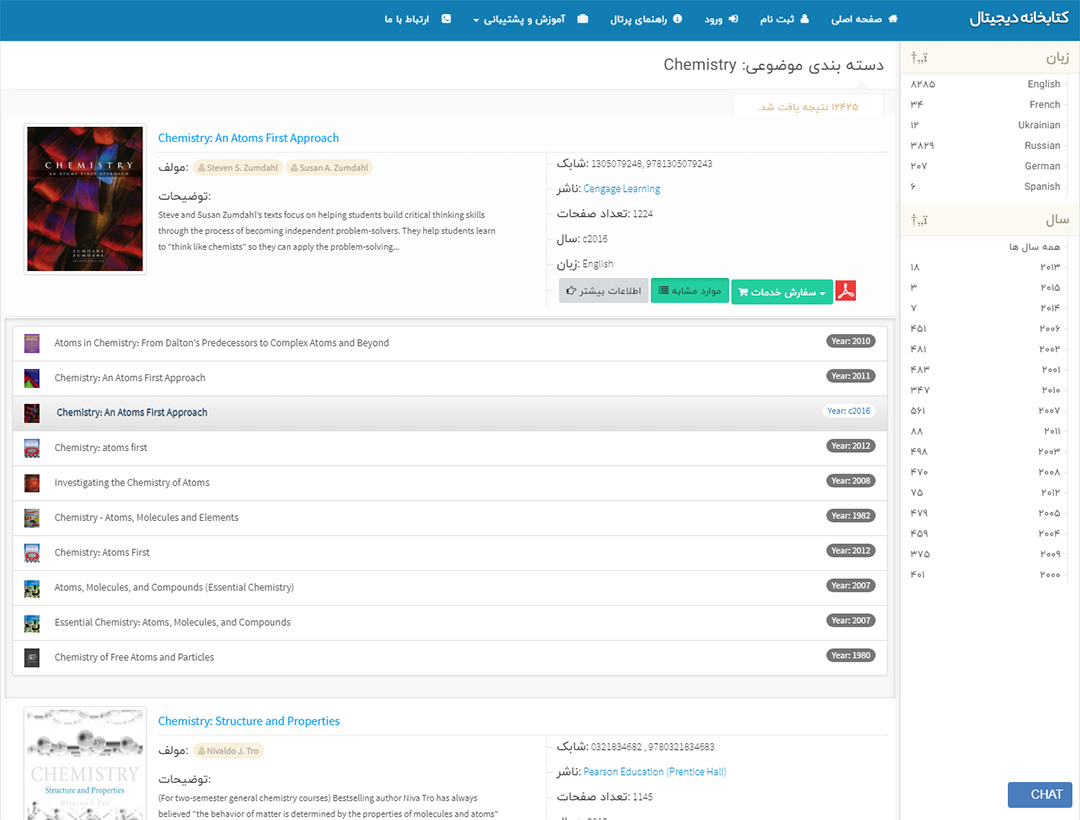The image size is (1080, 820).
Task: Click the Structure and Properties book cover
Action: click(x=85, y=764)
